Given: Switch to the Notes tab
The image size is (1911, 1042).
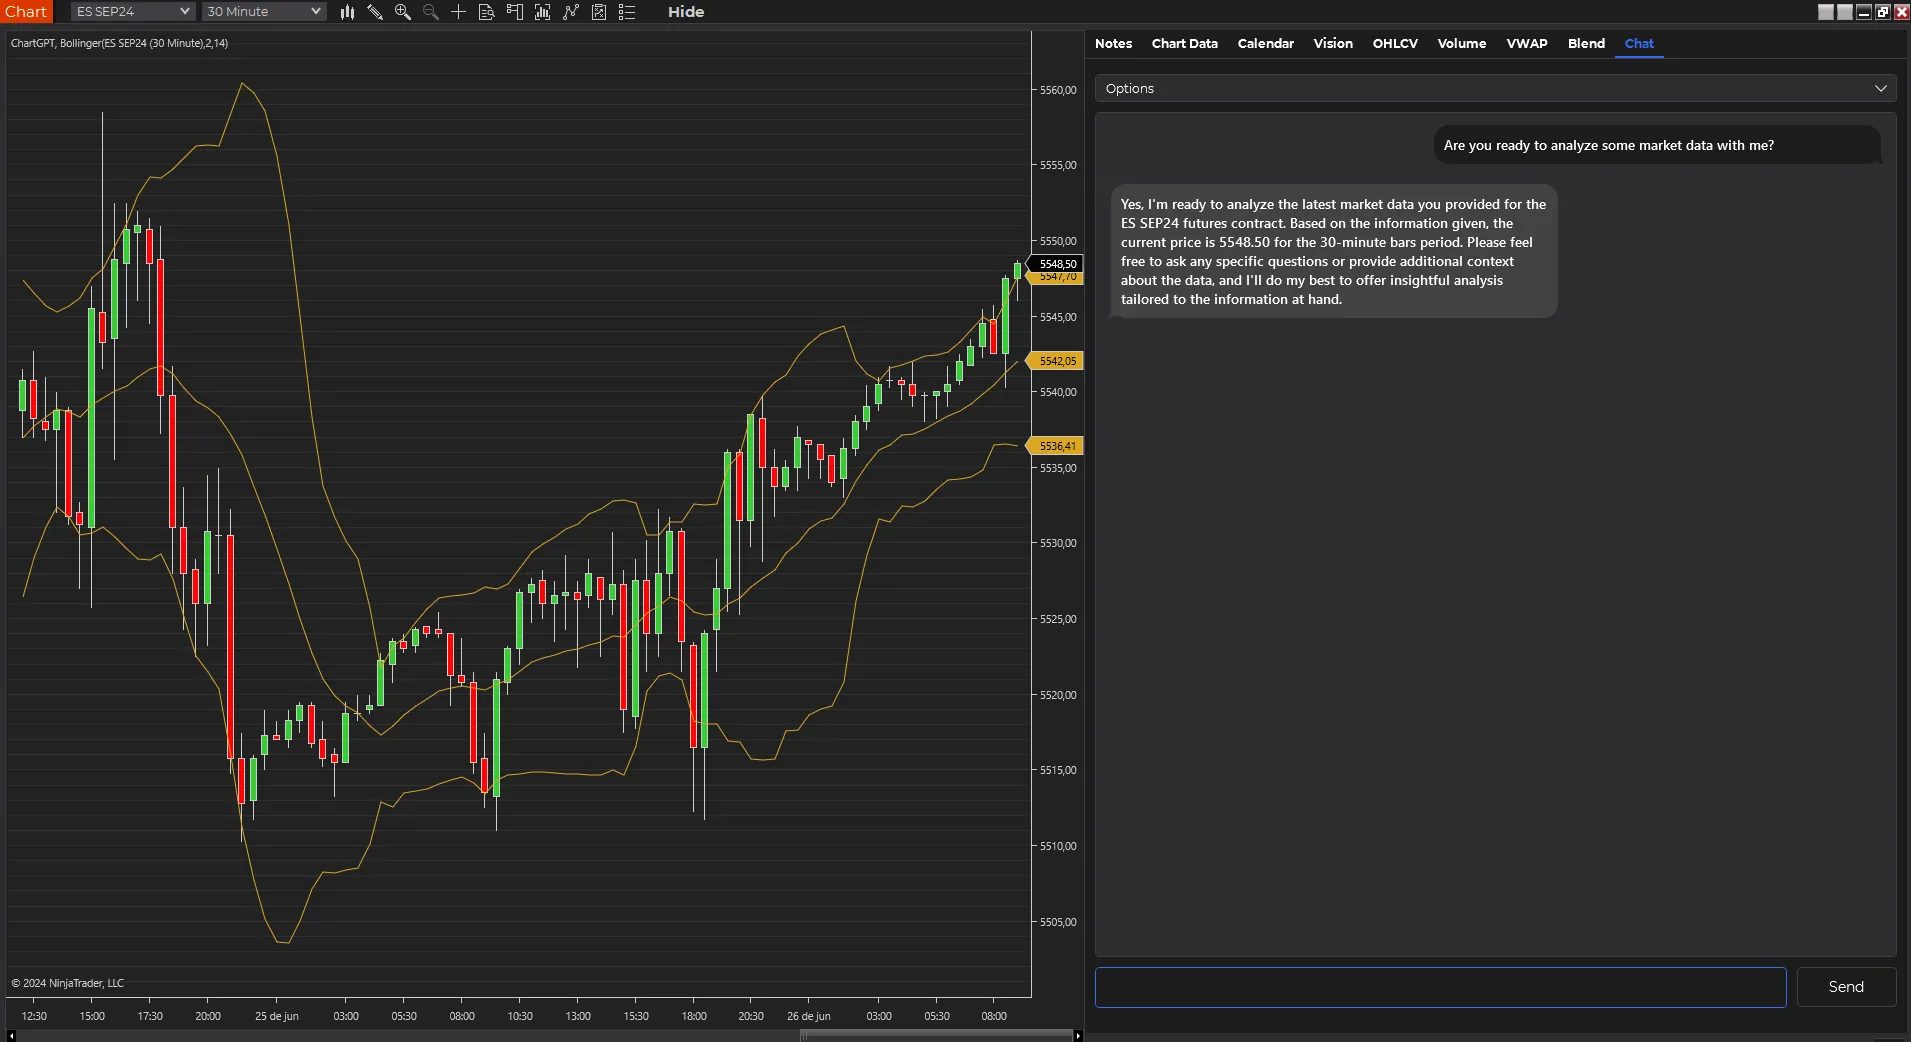Looking at the screenshot, I should [x=1113, y=43].
